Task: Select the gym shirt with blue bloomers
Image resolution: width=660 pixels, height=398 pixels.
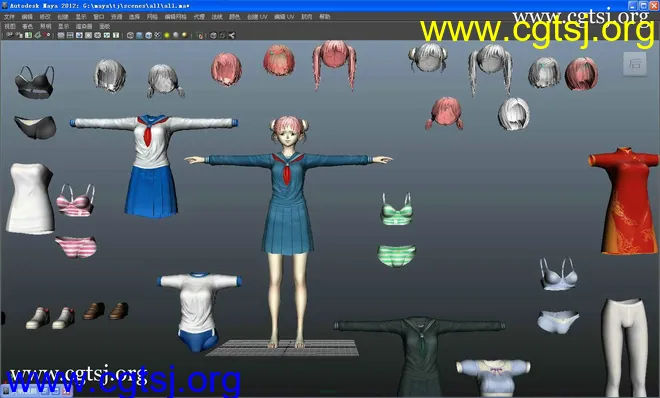Action: pyautogui.click(x=199, y=311)
